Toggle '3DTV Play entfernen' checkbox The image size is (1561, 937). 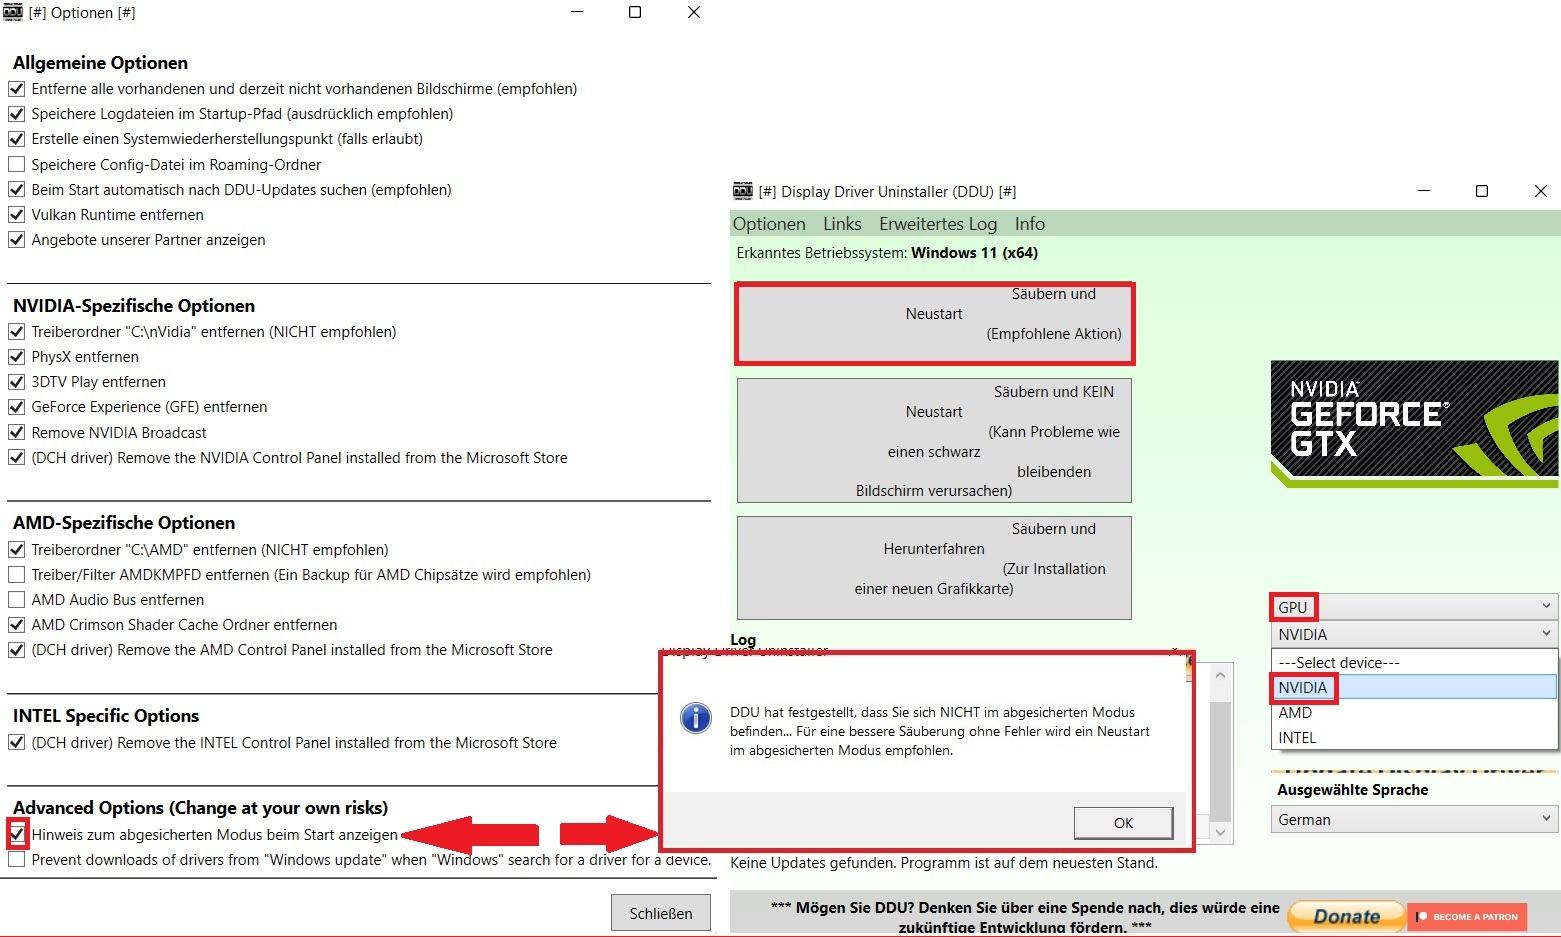16,382
